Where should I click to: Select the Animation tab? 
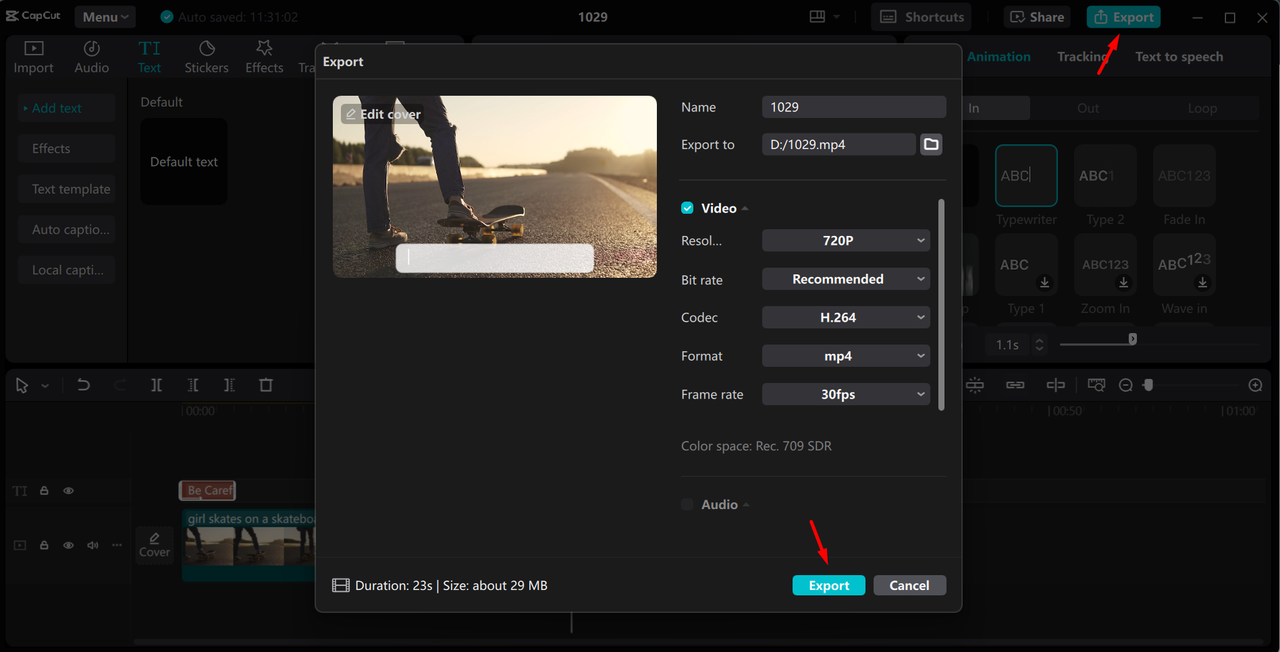click(x=998, y=57)
